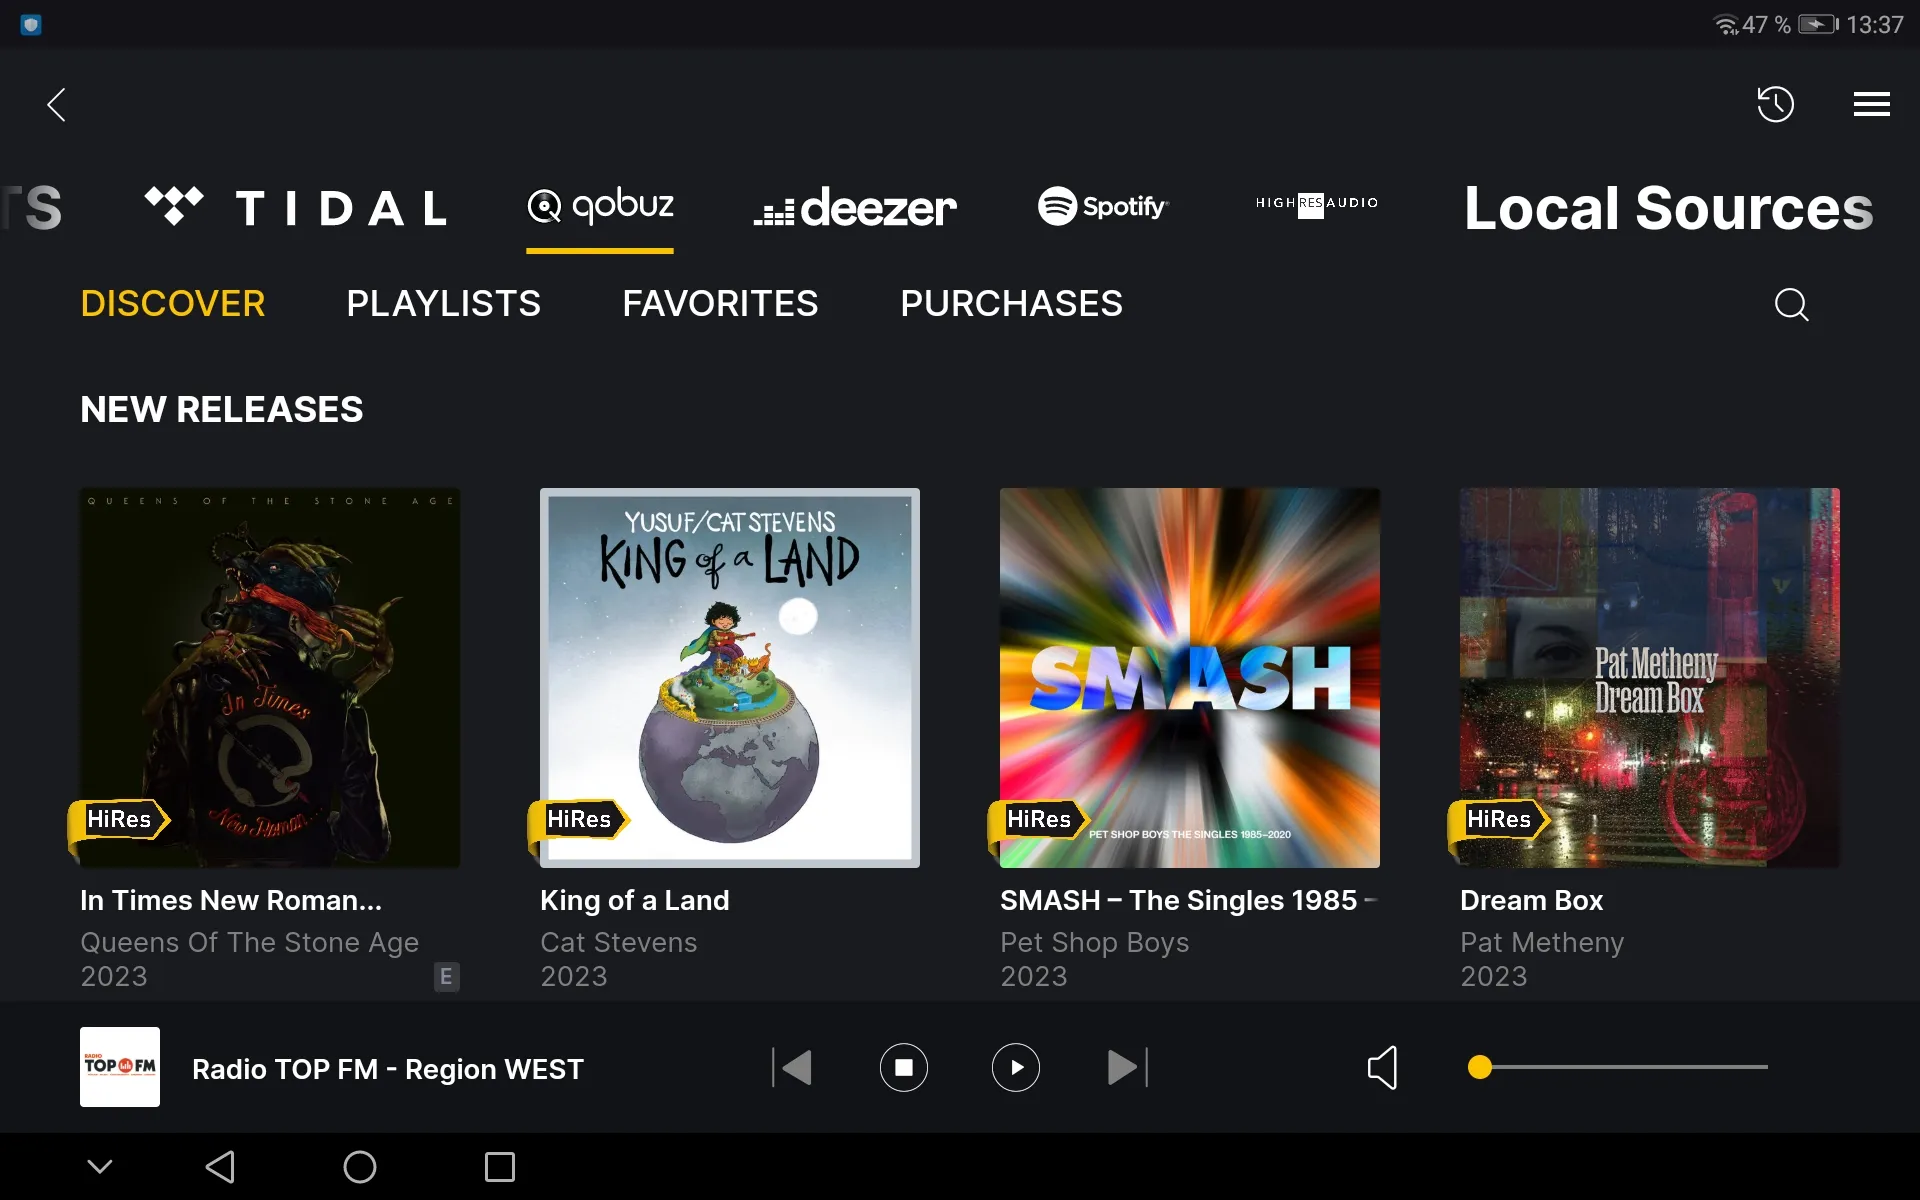Hide keyboard chevron in navigation bar

coord(100,1166)
